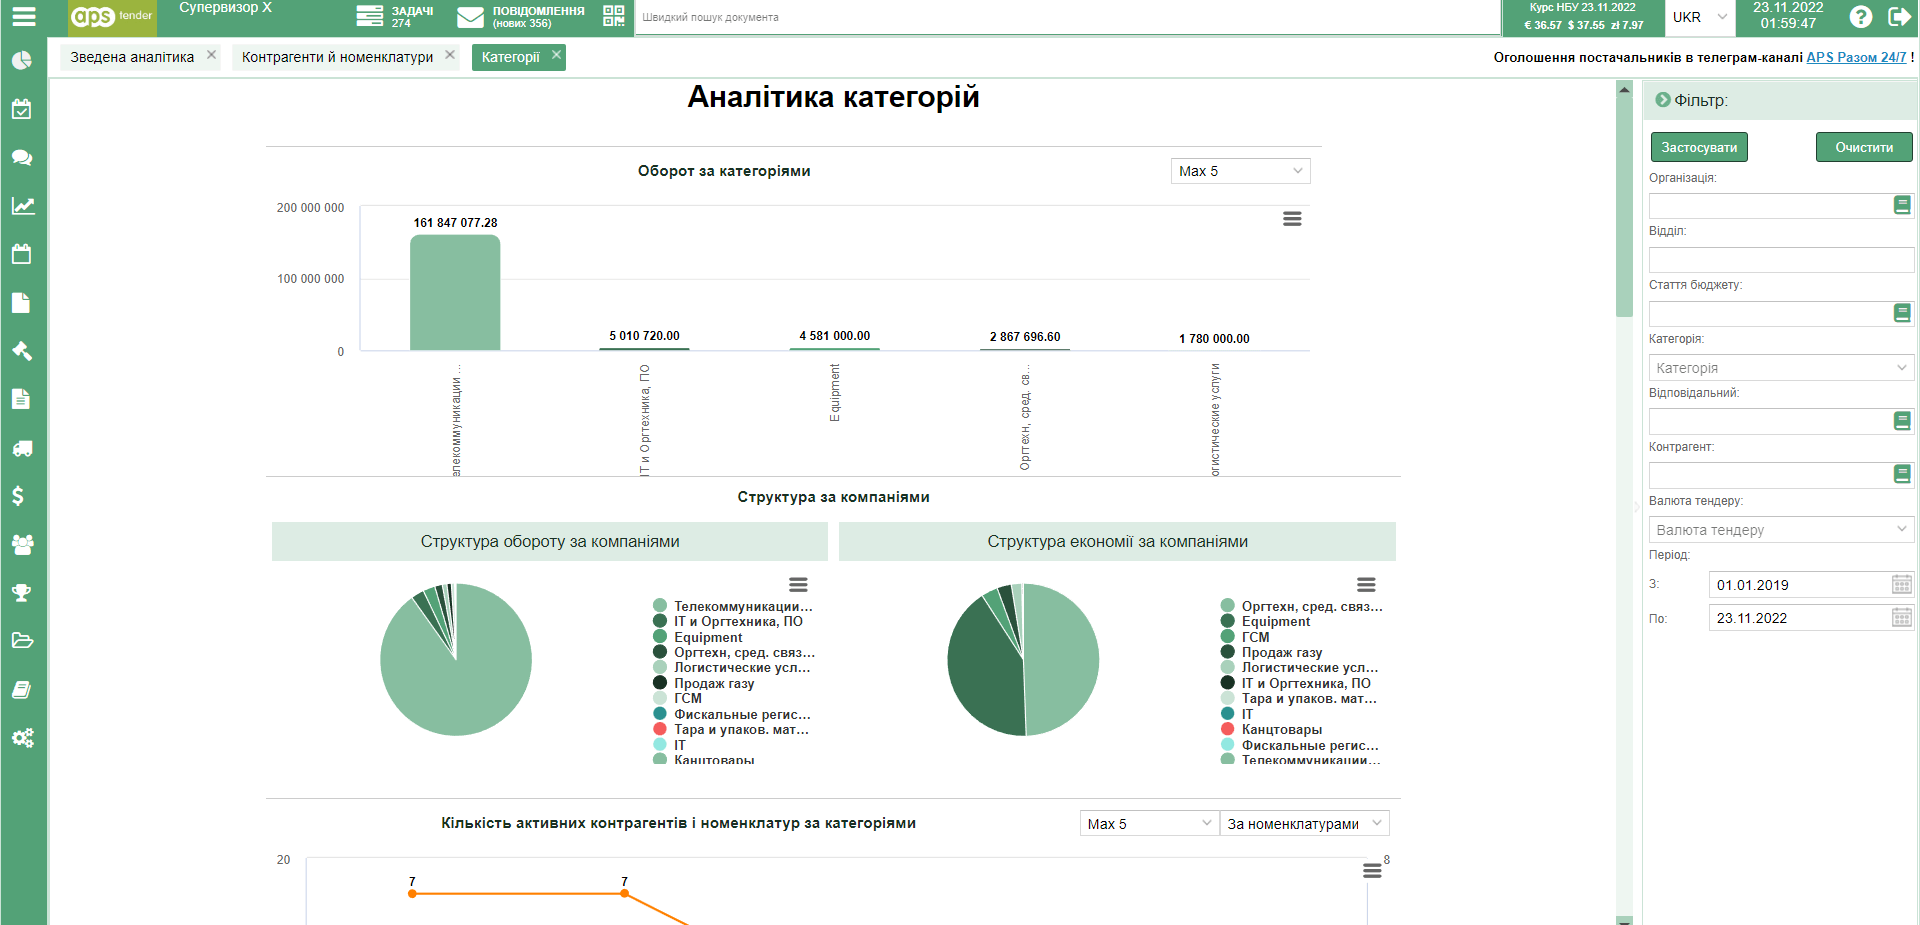Screen dimensions: 1920x925
Task: Open the settings gears sidebar icon
Action: click(22, 738)
